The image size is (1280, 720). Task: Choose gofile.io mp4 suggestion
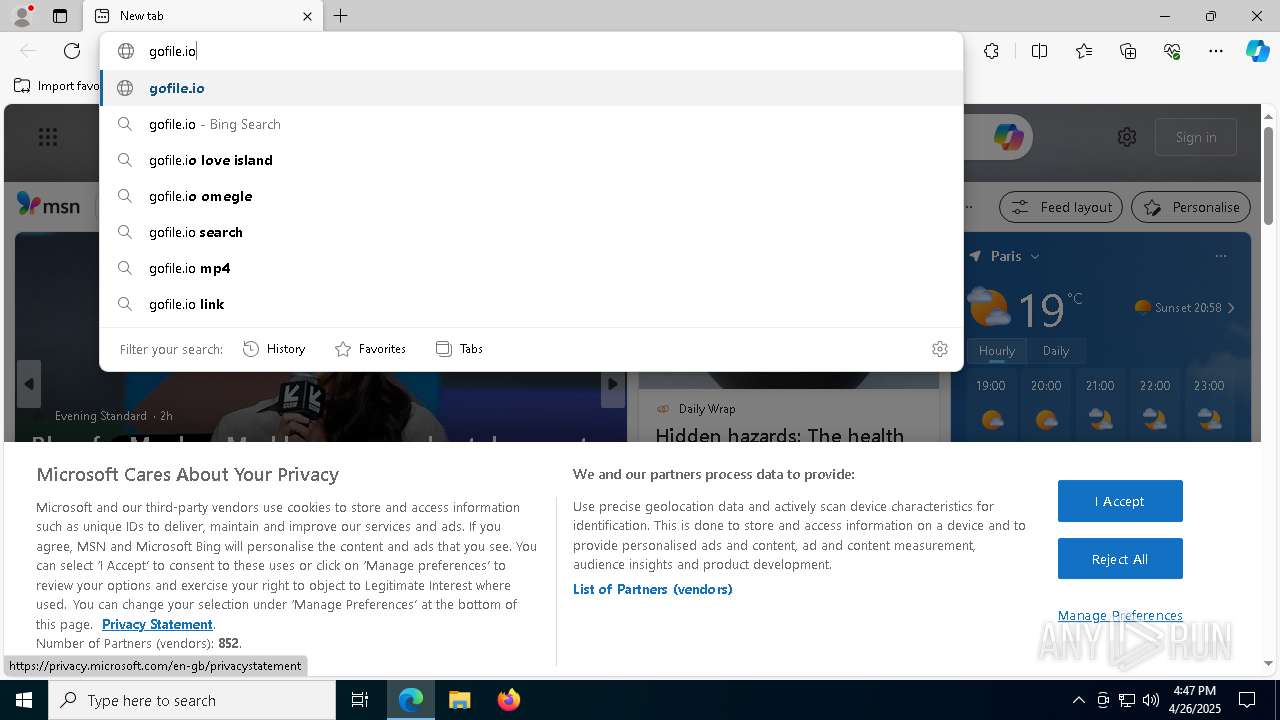(x=531, y=268)
